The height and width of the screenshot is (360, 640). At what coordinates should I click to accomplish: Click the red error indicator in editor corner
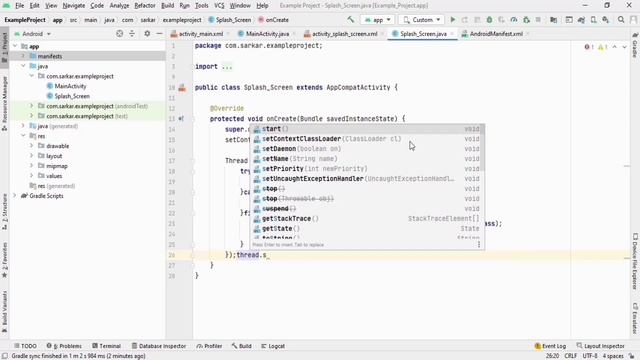pos(588,47)
